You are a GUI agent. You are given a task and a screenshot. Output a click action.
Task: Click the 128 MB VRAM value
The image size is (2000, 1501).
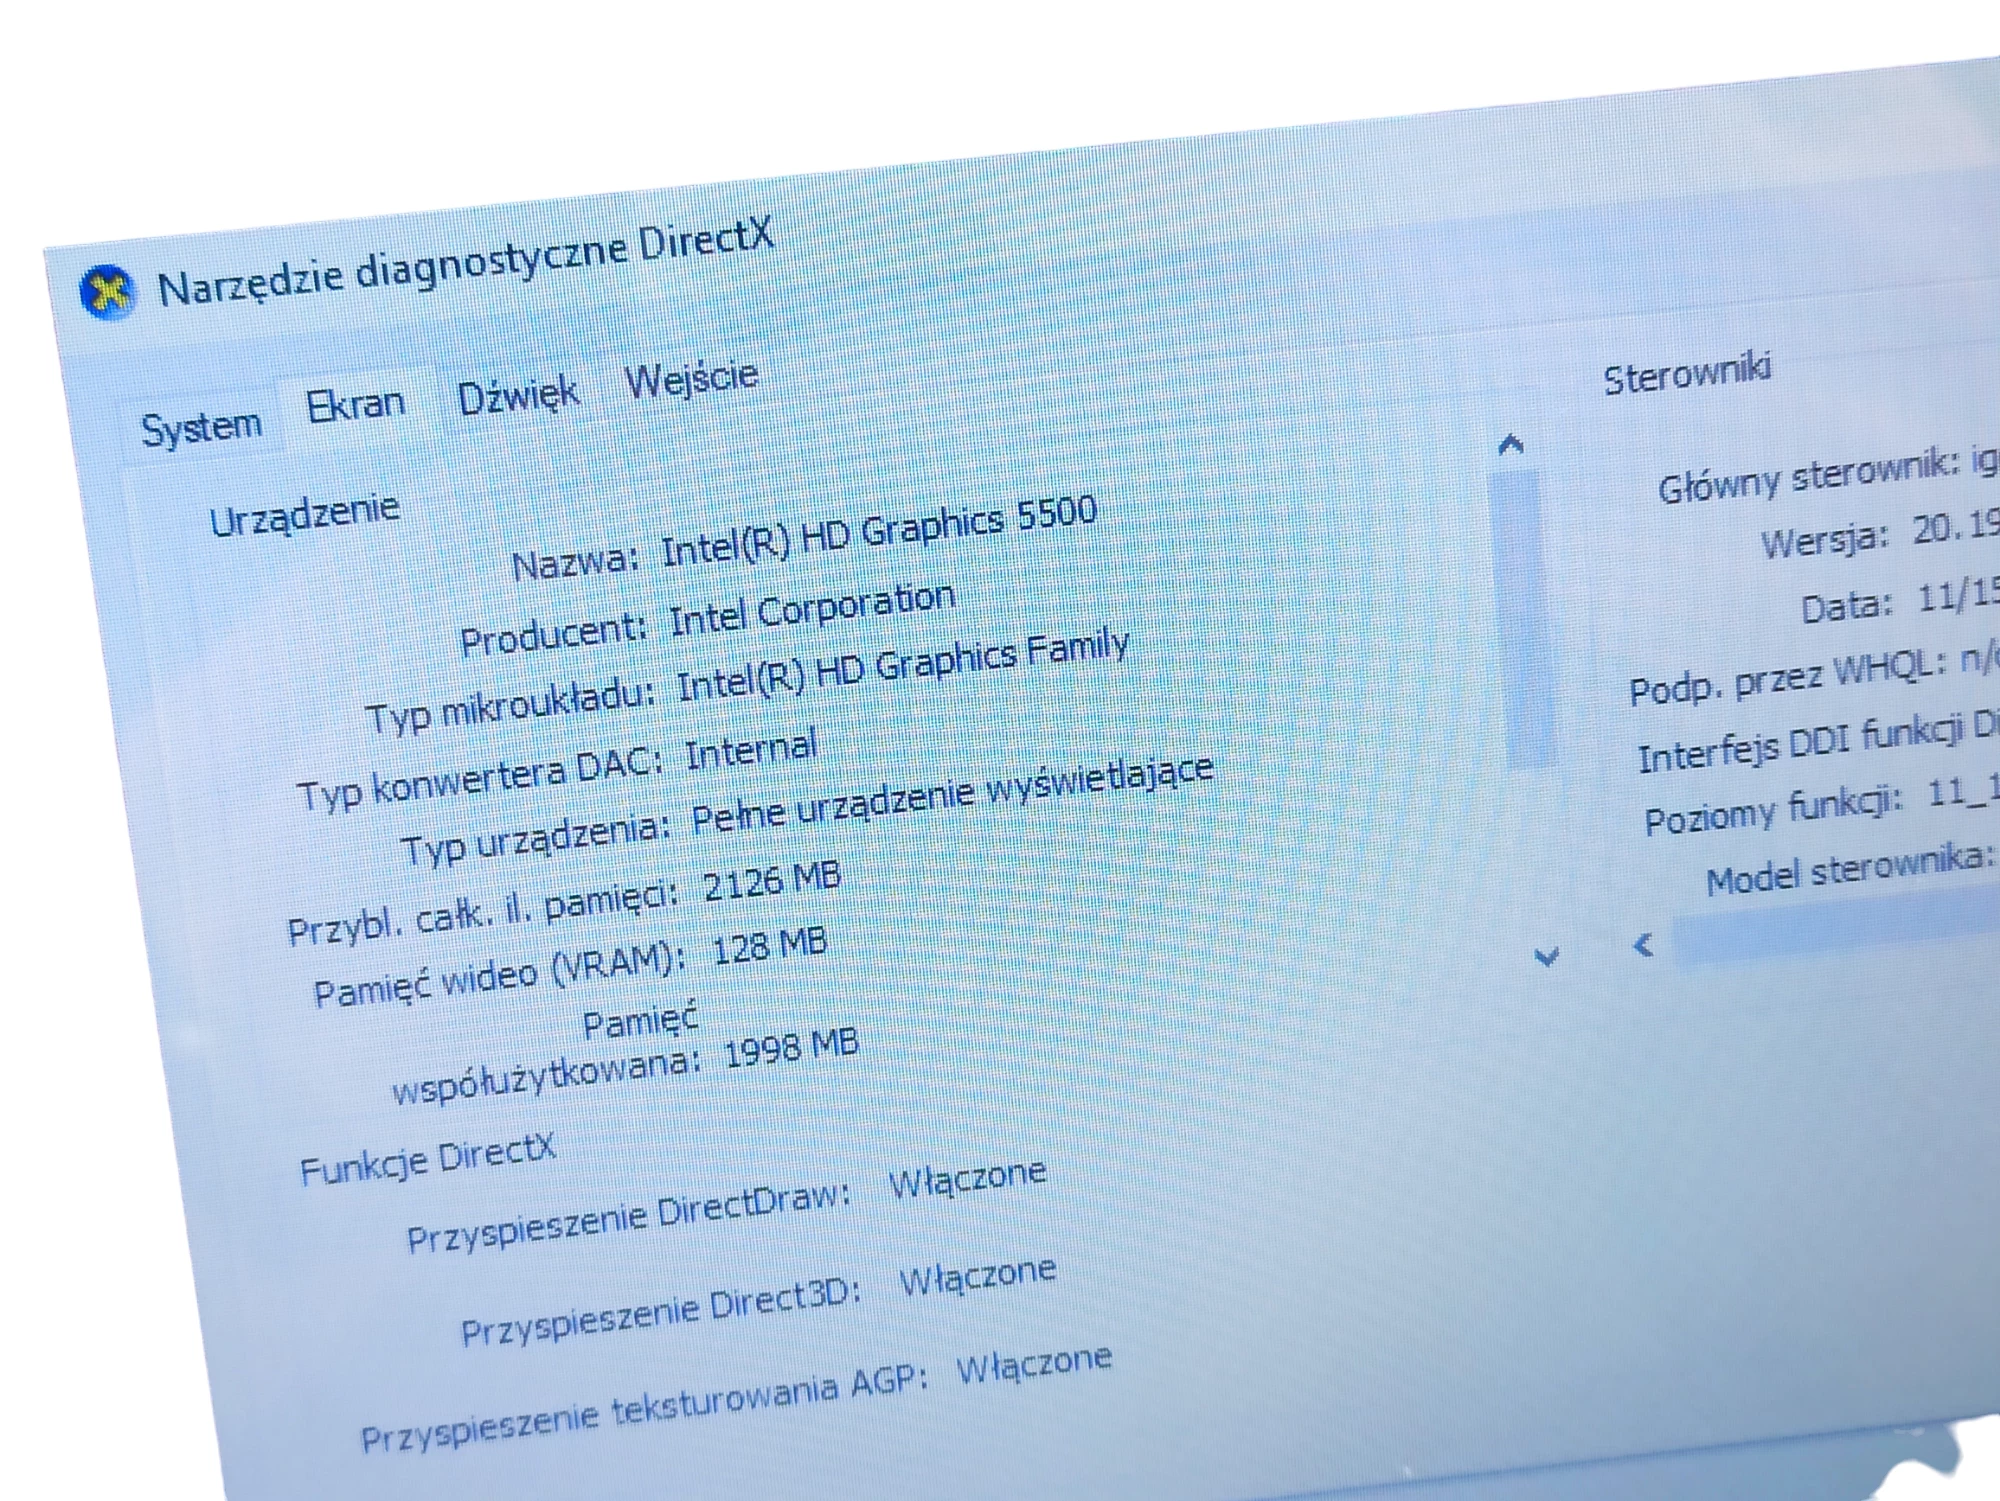click(769, 946)
